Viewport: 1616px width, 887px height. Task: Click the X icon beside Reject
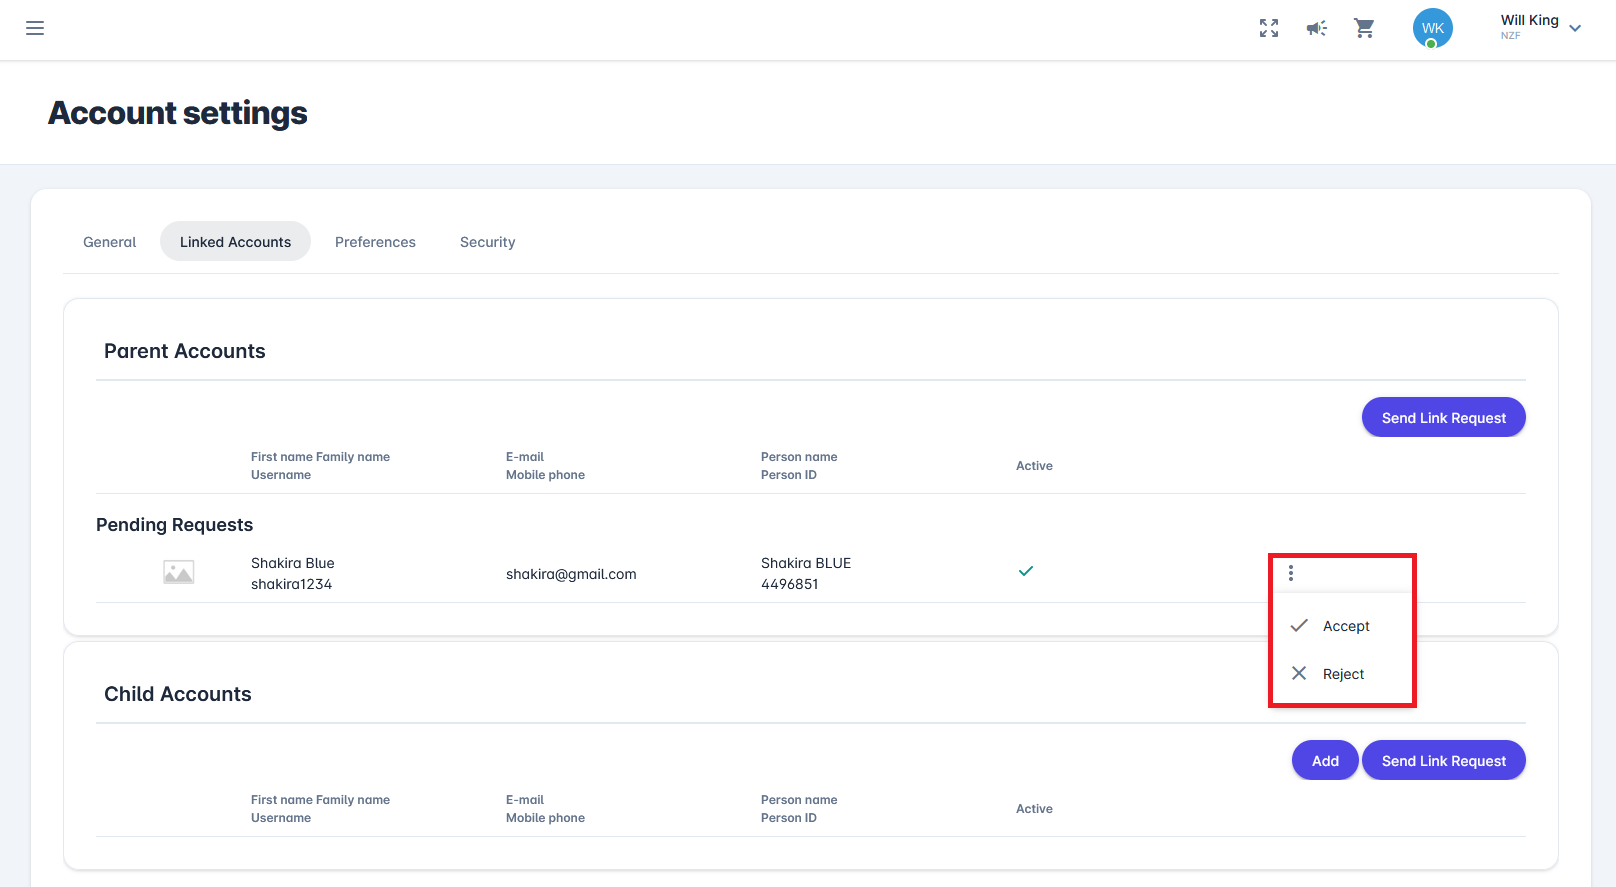[x=1299, y=674]
